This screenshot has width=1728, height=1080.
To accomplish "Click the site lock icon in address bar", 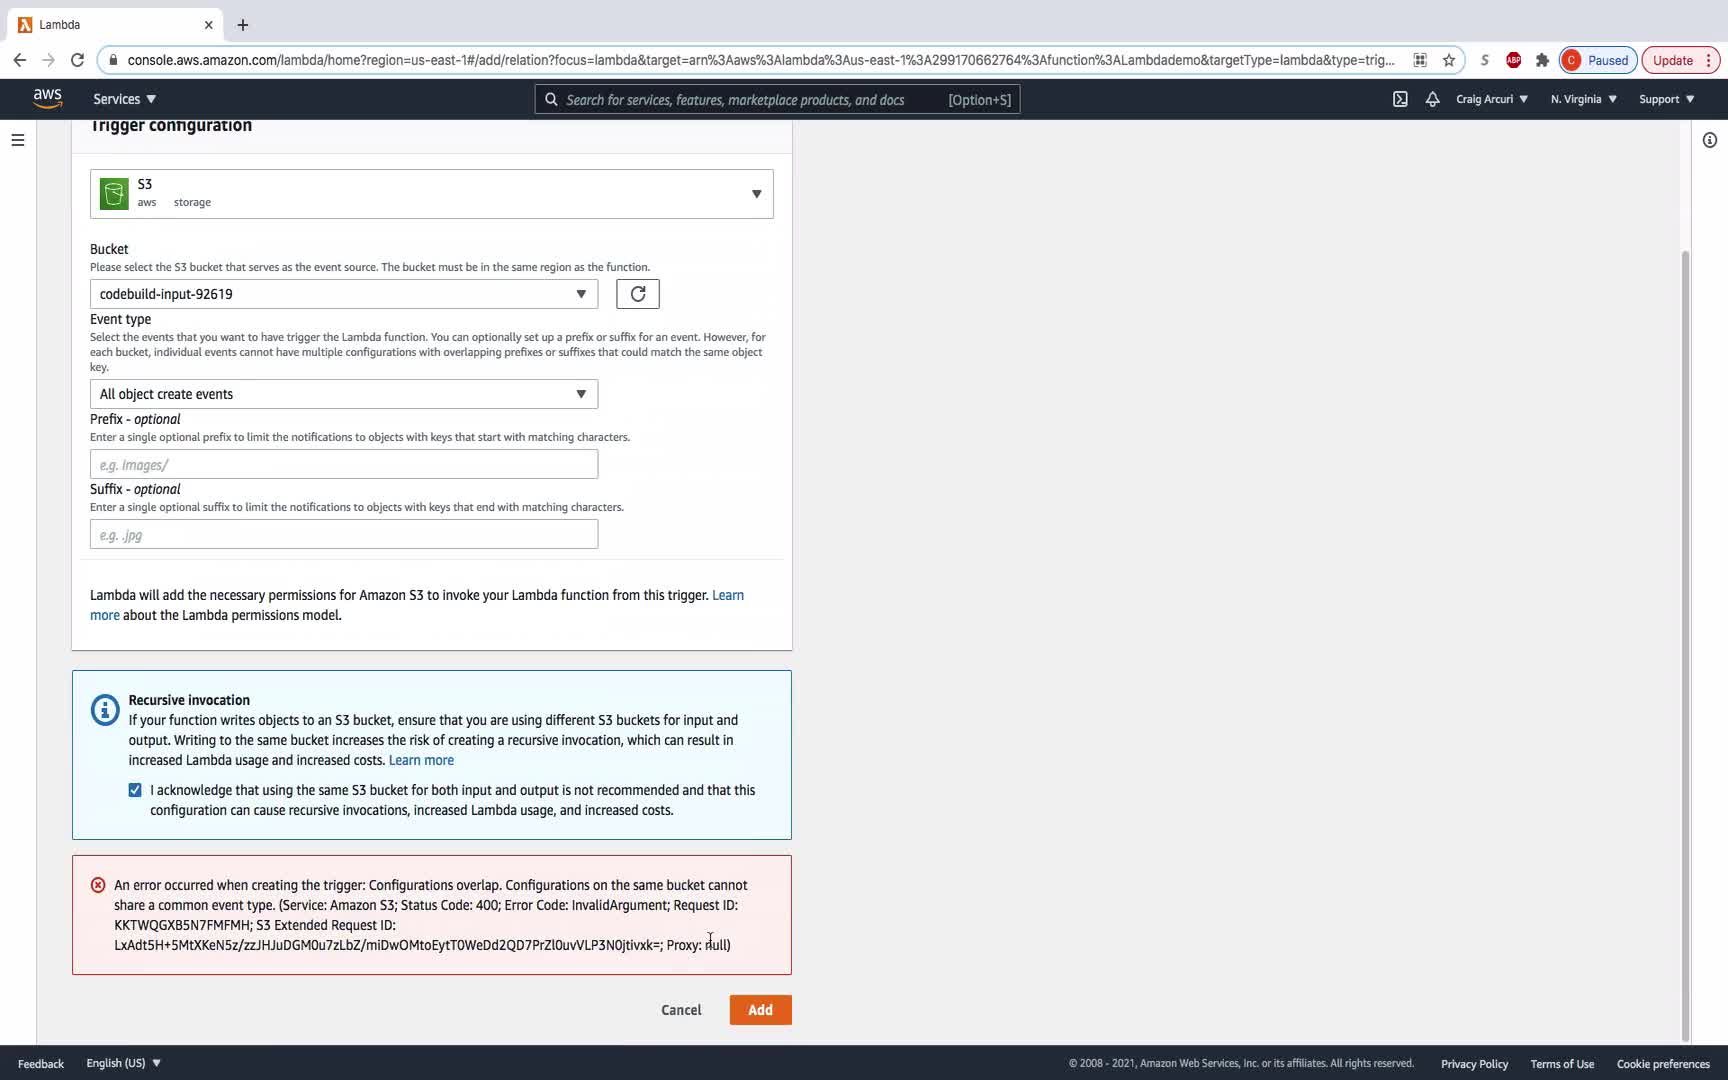I will pos(113,60).
